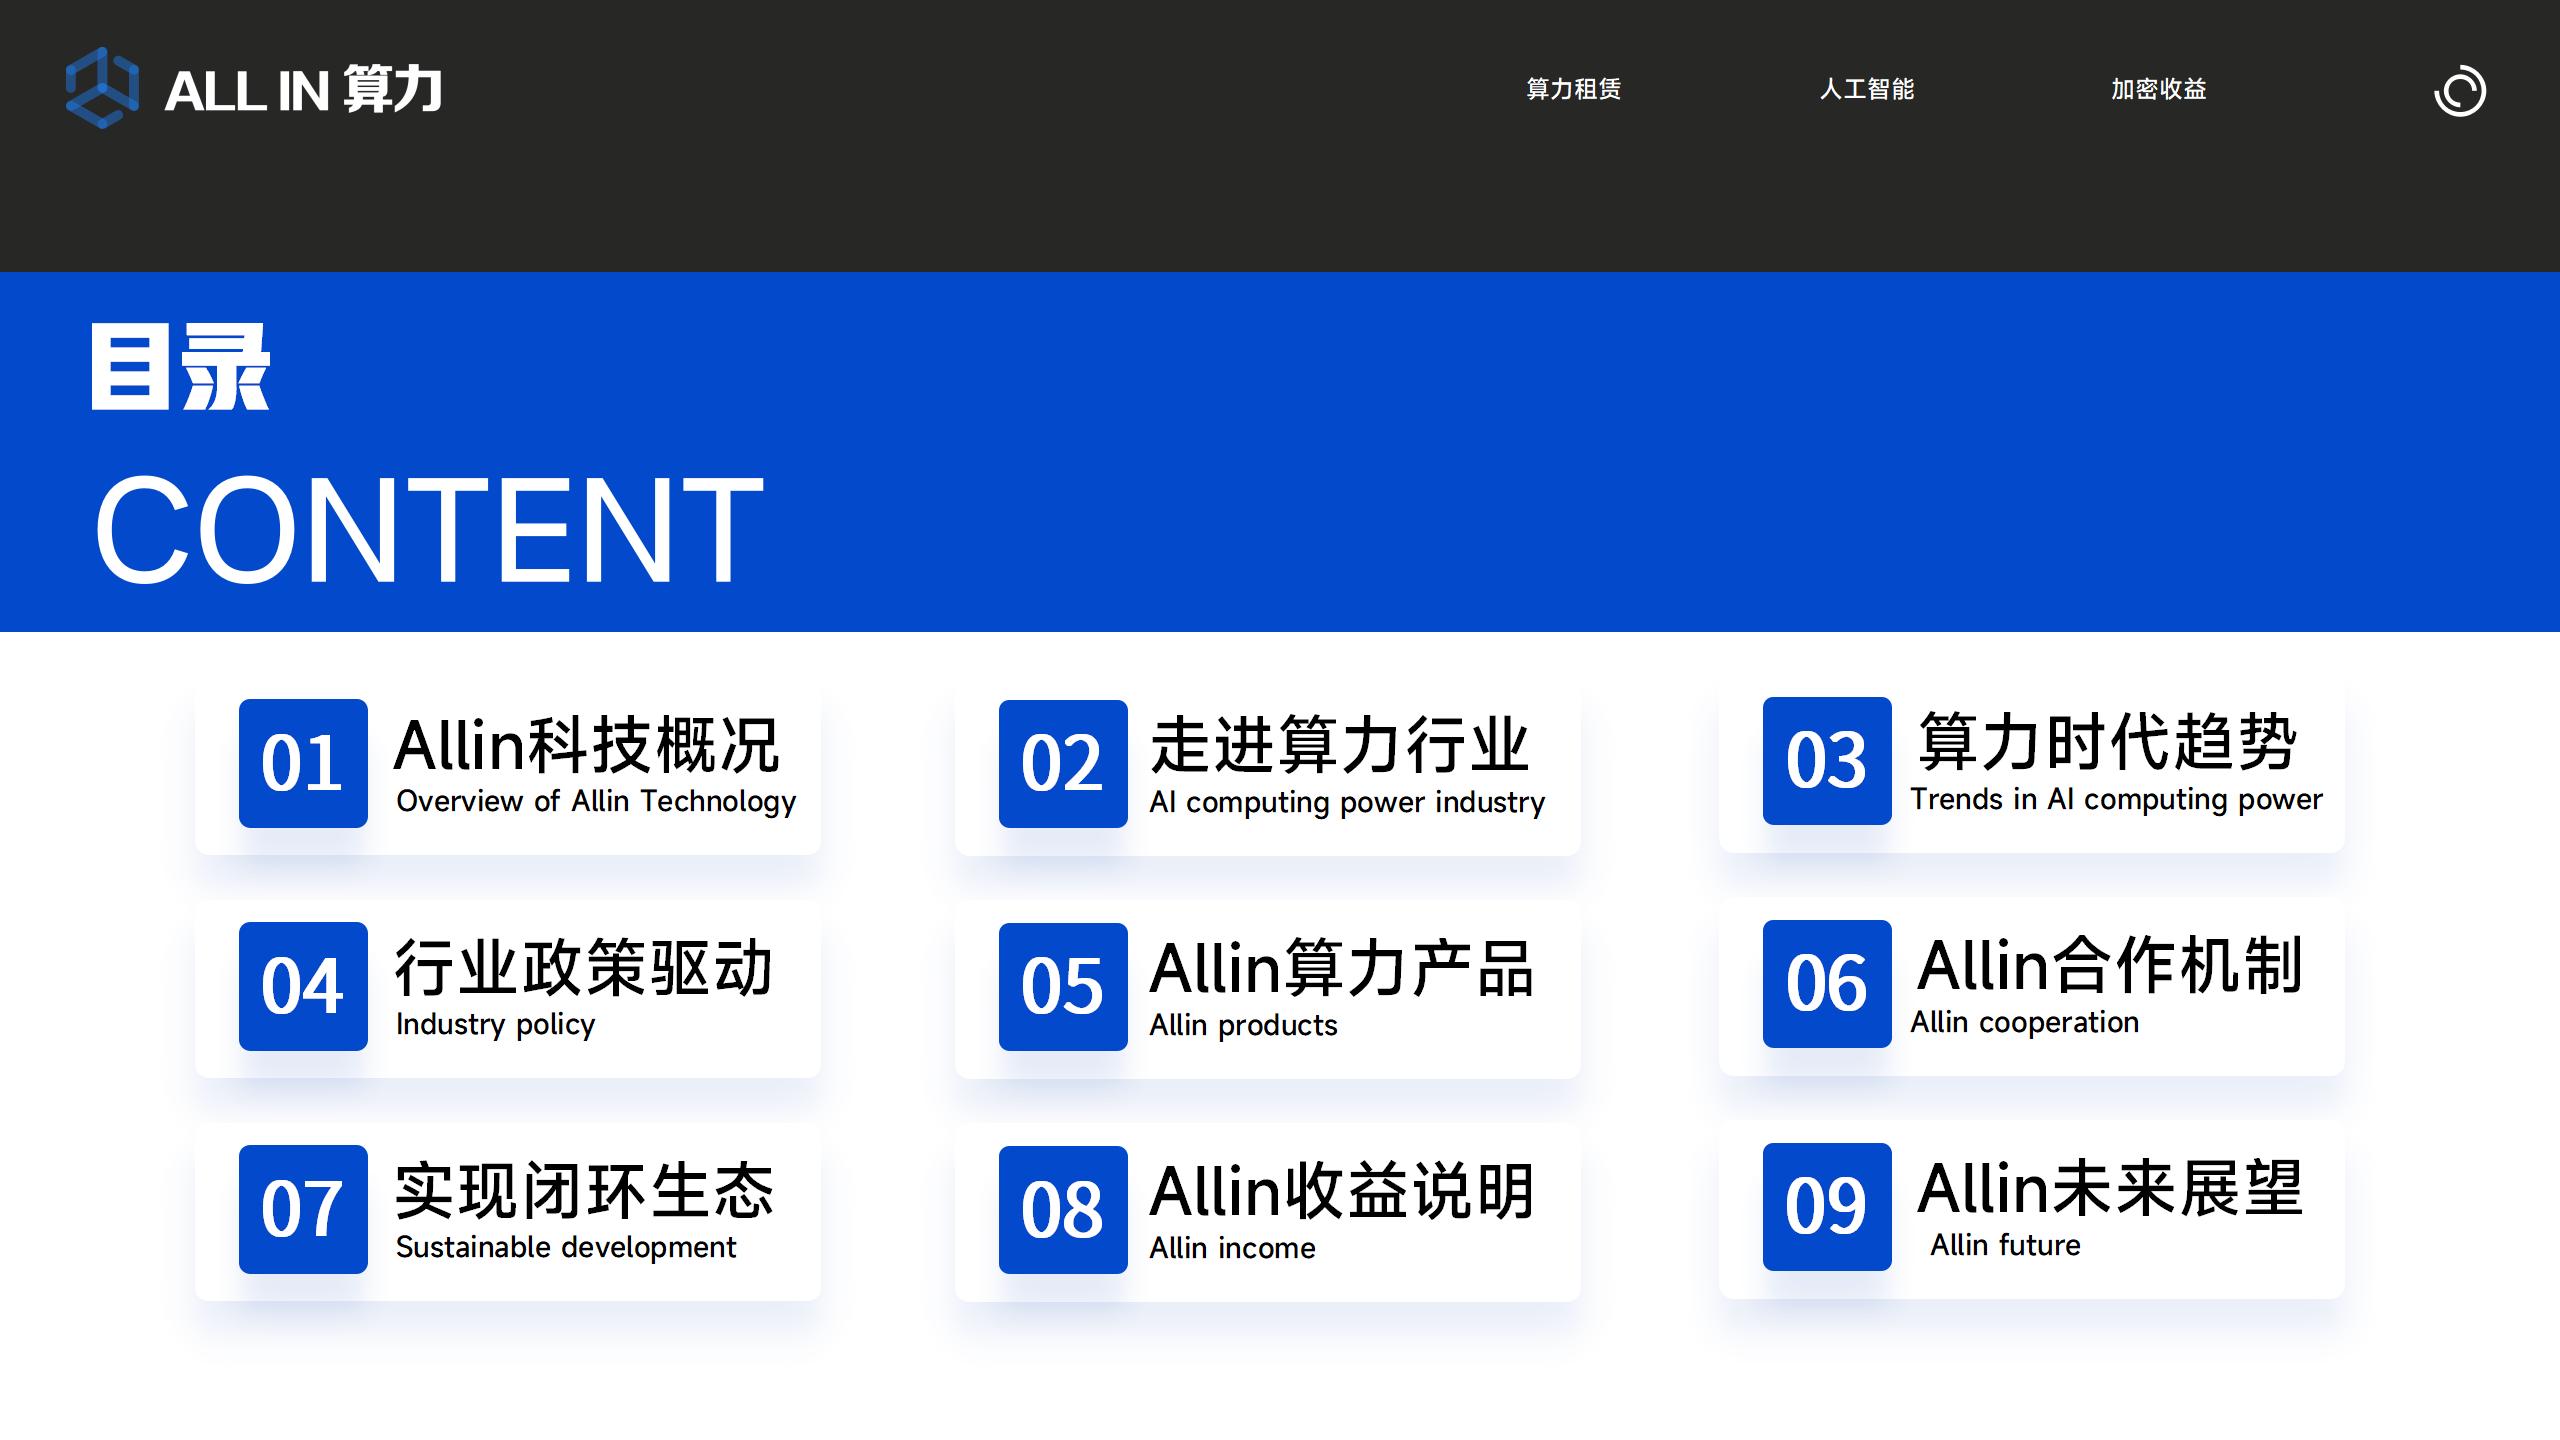Click the ALL IN 算力 brand text
The image size is (2560, 1440).
click(303, 90)
